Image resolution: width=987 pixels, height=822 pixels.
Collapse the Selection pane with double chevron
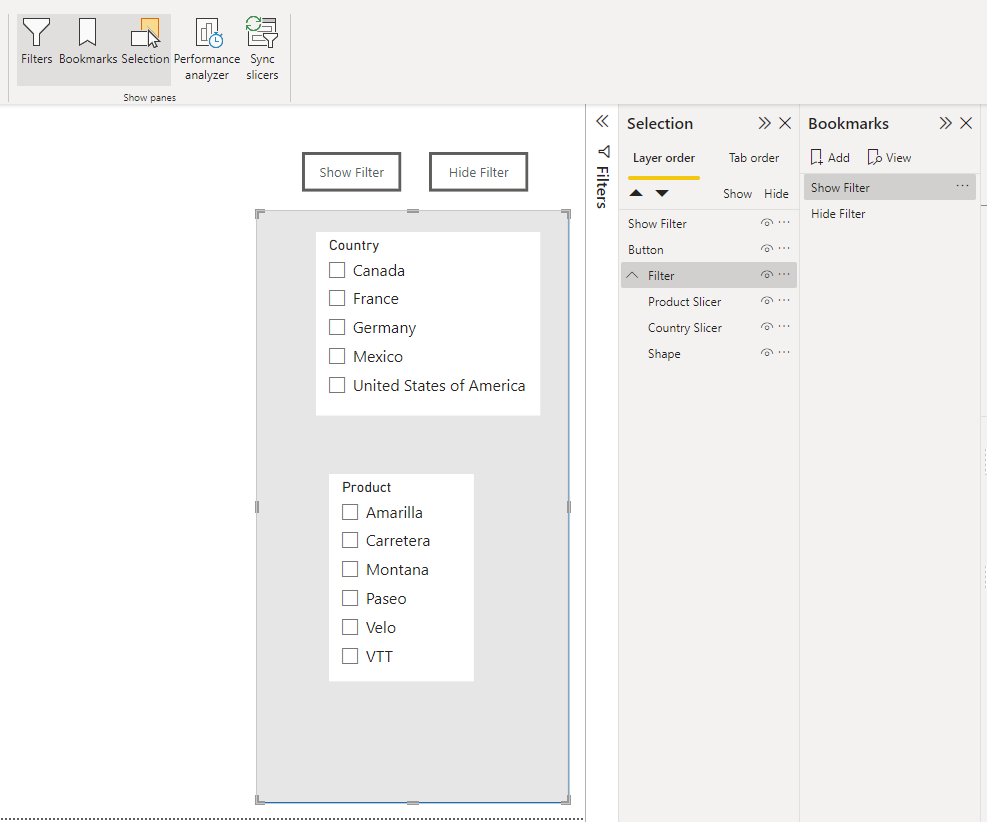pyautogui.click(x=764, y=123)
